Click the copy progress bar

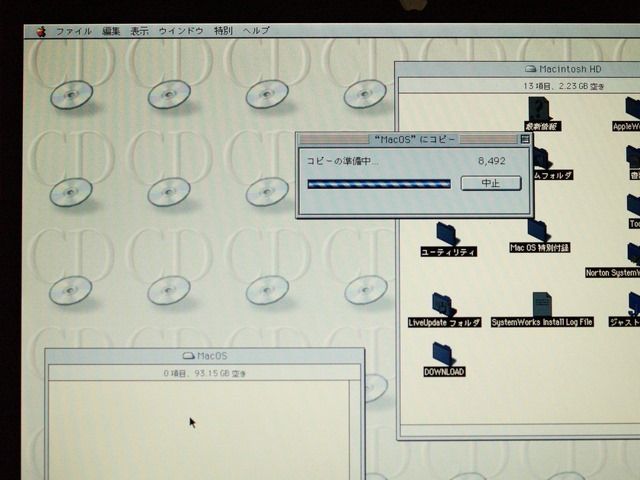click(x=379, y=184)
